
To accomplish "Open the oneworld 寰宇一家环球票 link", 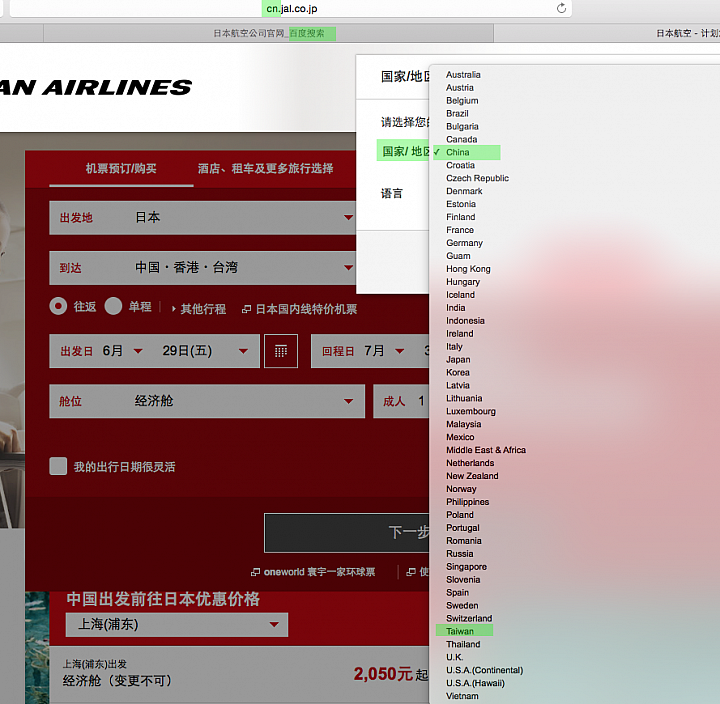I will (313, 572).
